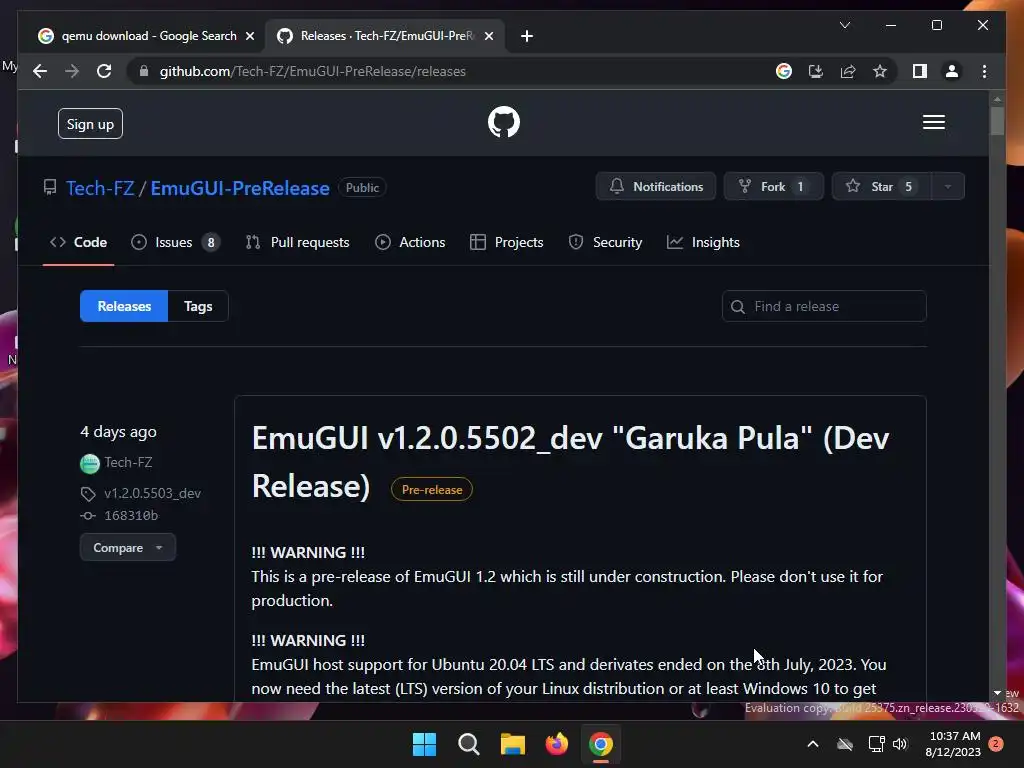Open Windows Start menu
Image resolution: width=1024 pixels, height=768 pixels.
click(424, 744)
